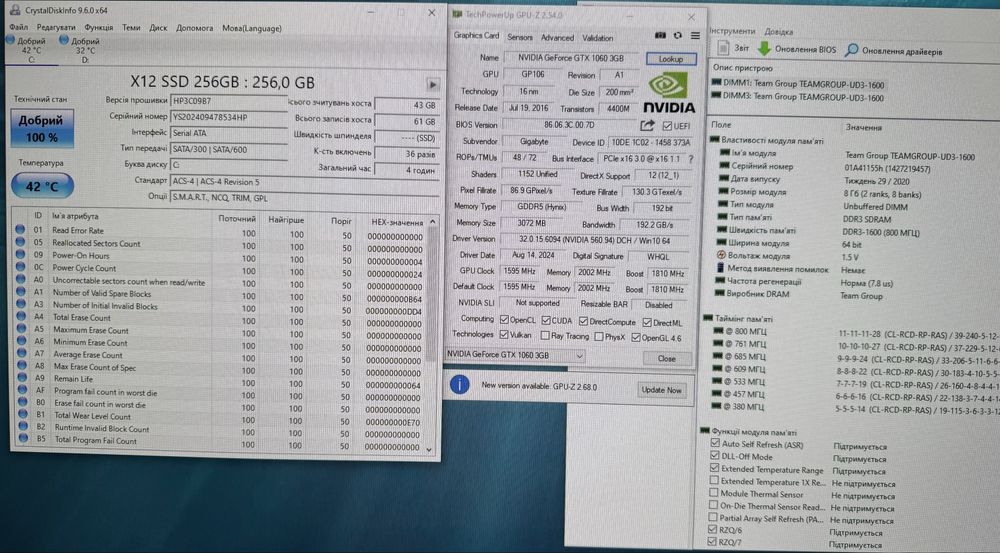
Task: Select the Number of Valid Spare Blocks row
Action: (220, 293)
